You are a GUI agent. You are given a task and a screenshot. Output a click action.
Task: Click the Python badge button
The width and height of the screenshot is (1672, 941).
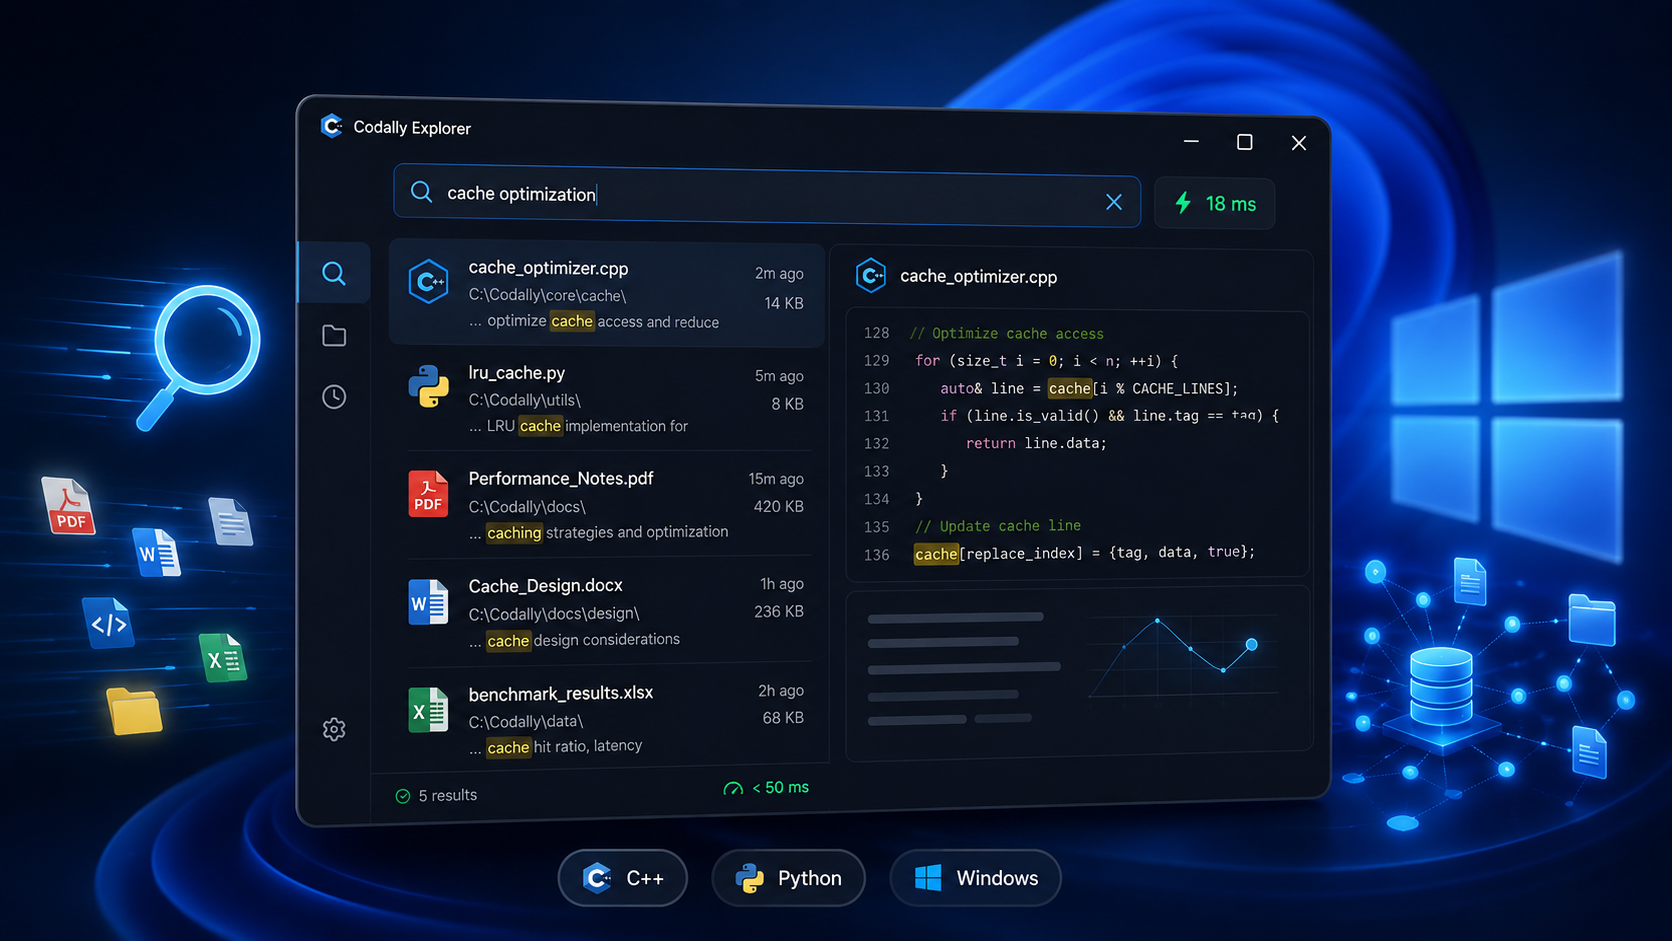click(789, 878)
